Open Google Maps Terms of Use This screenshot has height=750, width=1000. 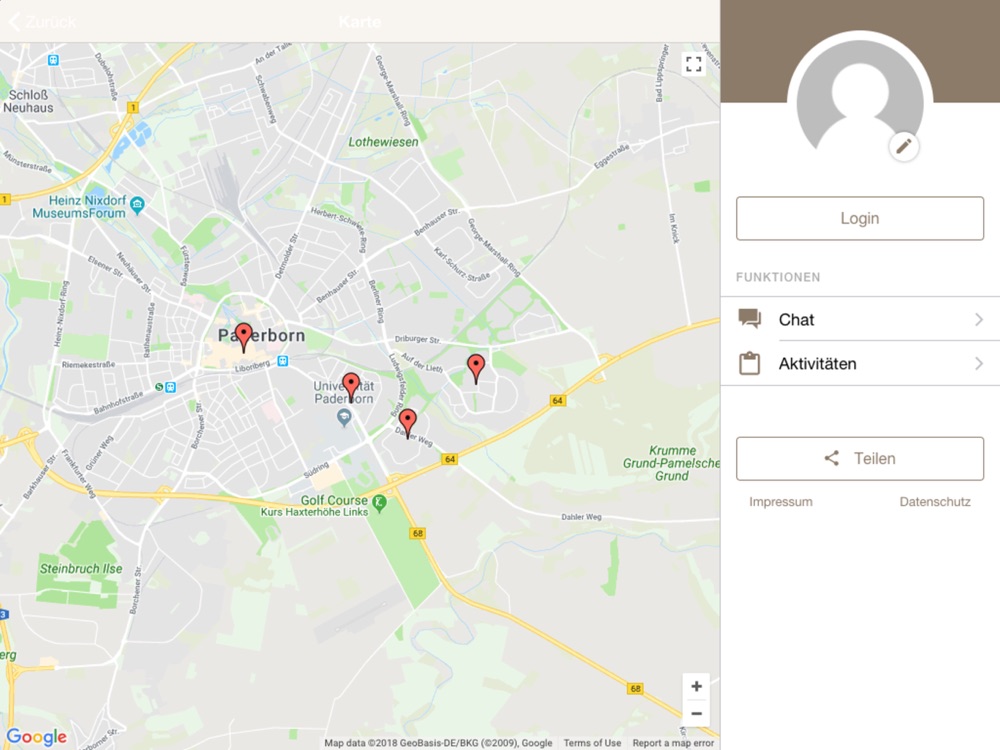[x=592, y=743]
